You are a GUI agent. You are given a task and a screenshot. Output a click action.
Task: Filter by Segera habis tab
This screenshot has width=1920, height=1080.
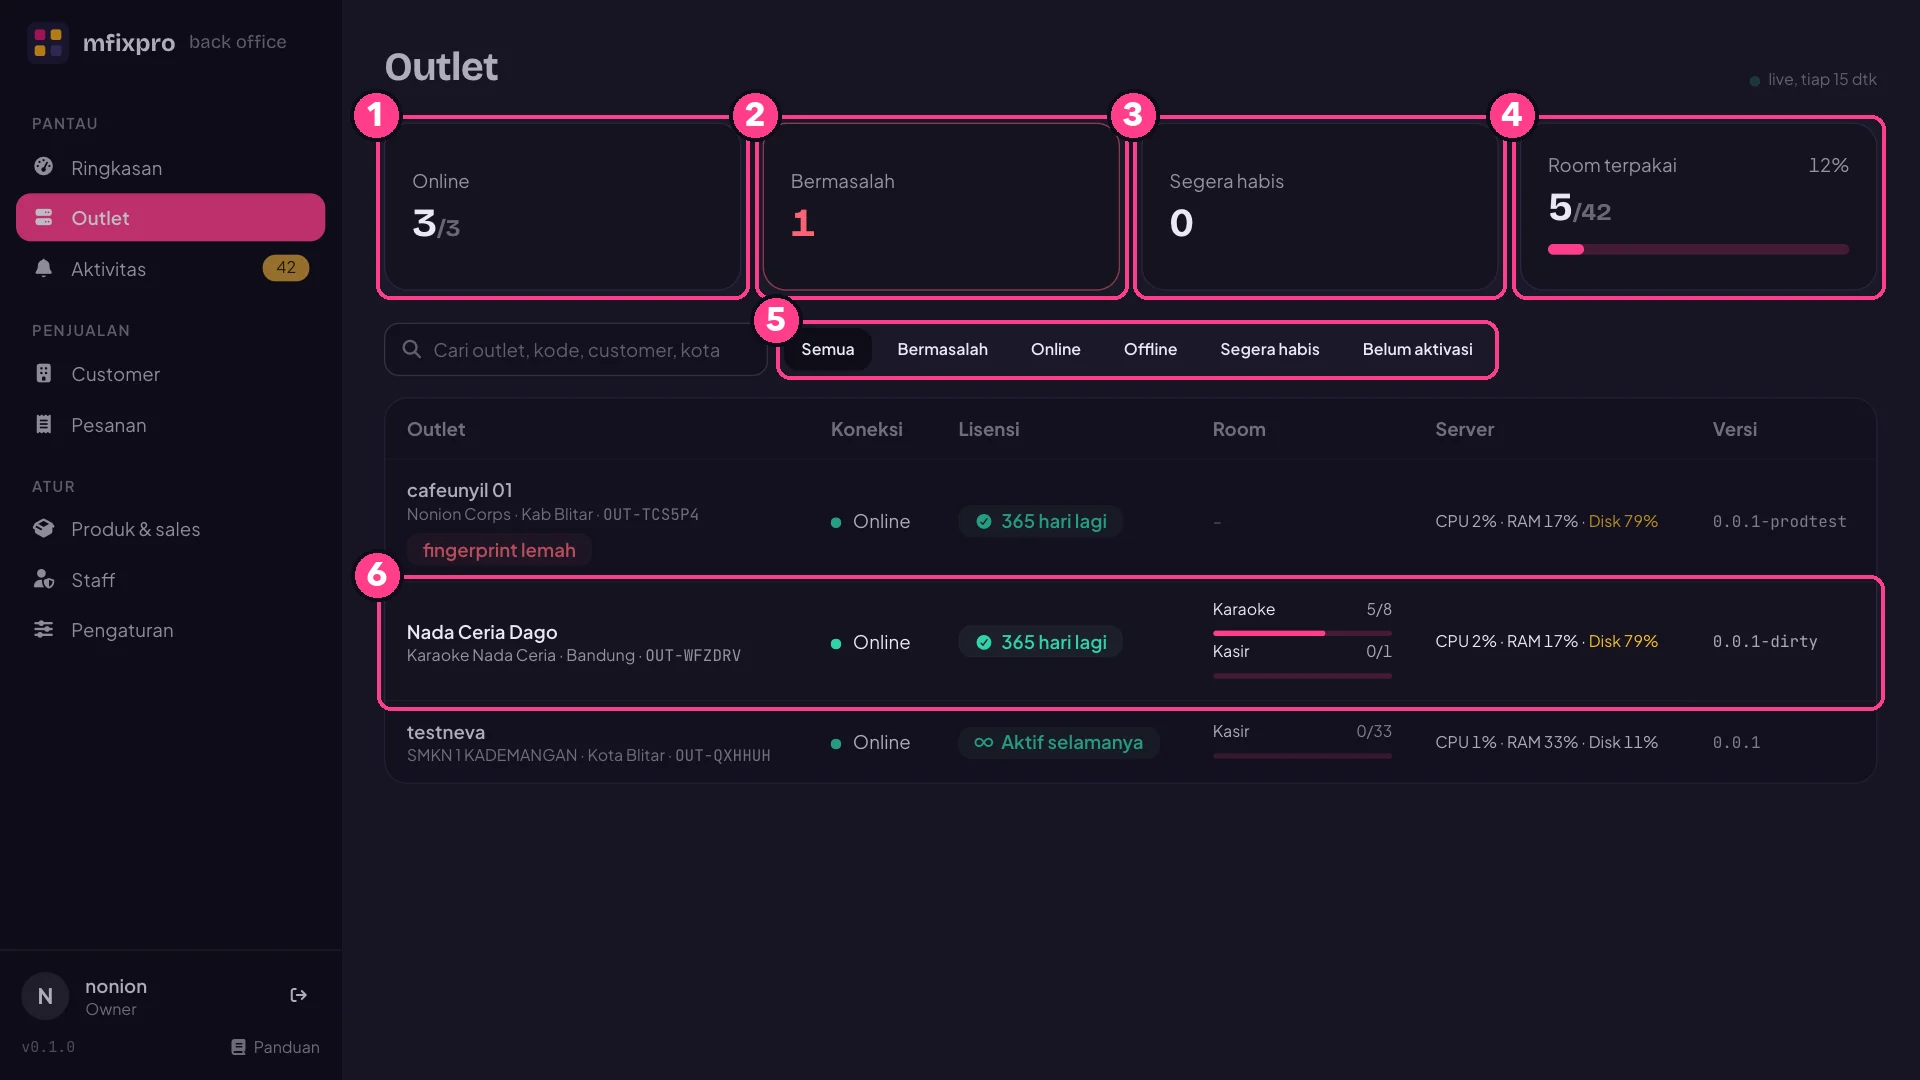[1269, 349]
